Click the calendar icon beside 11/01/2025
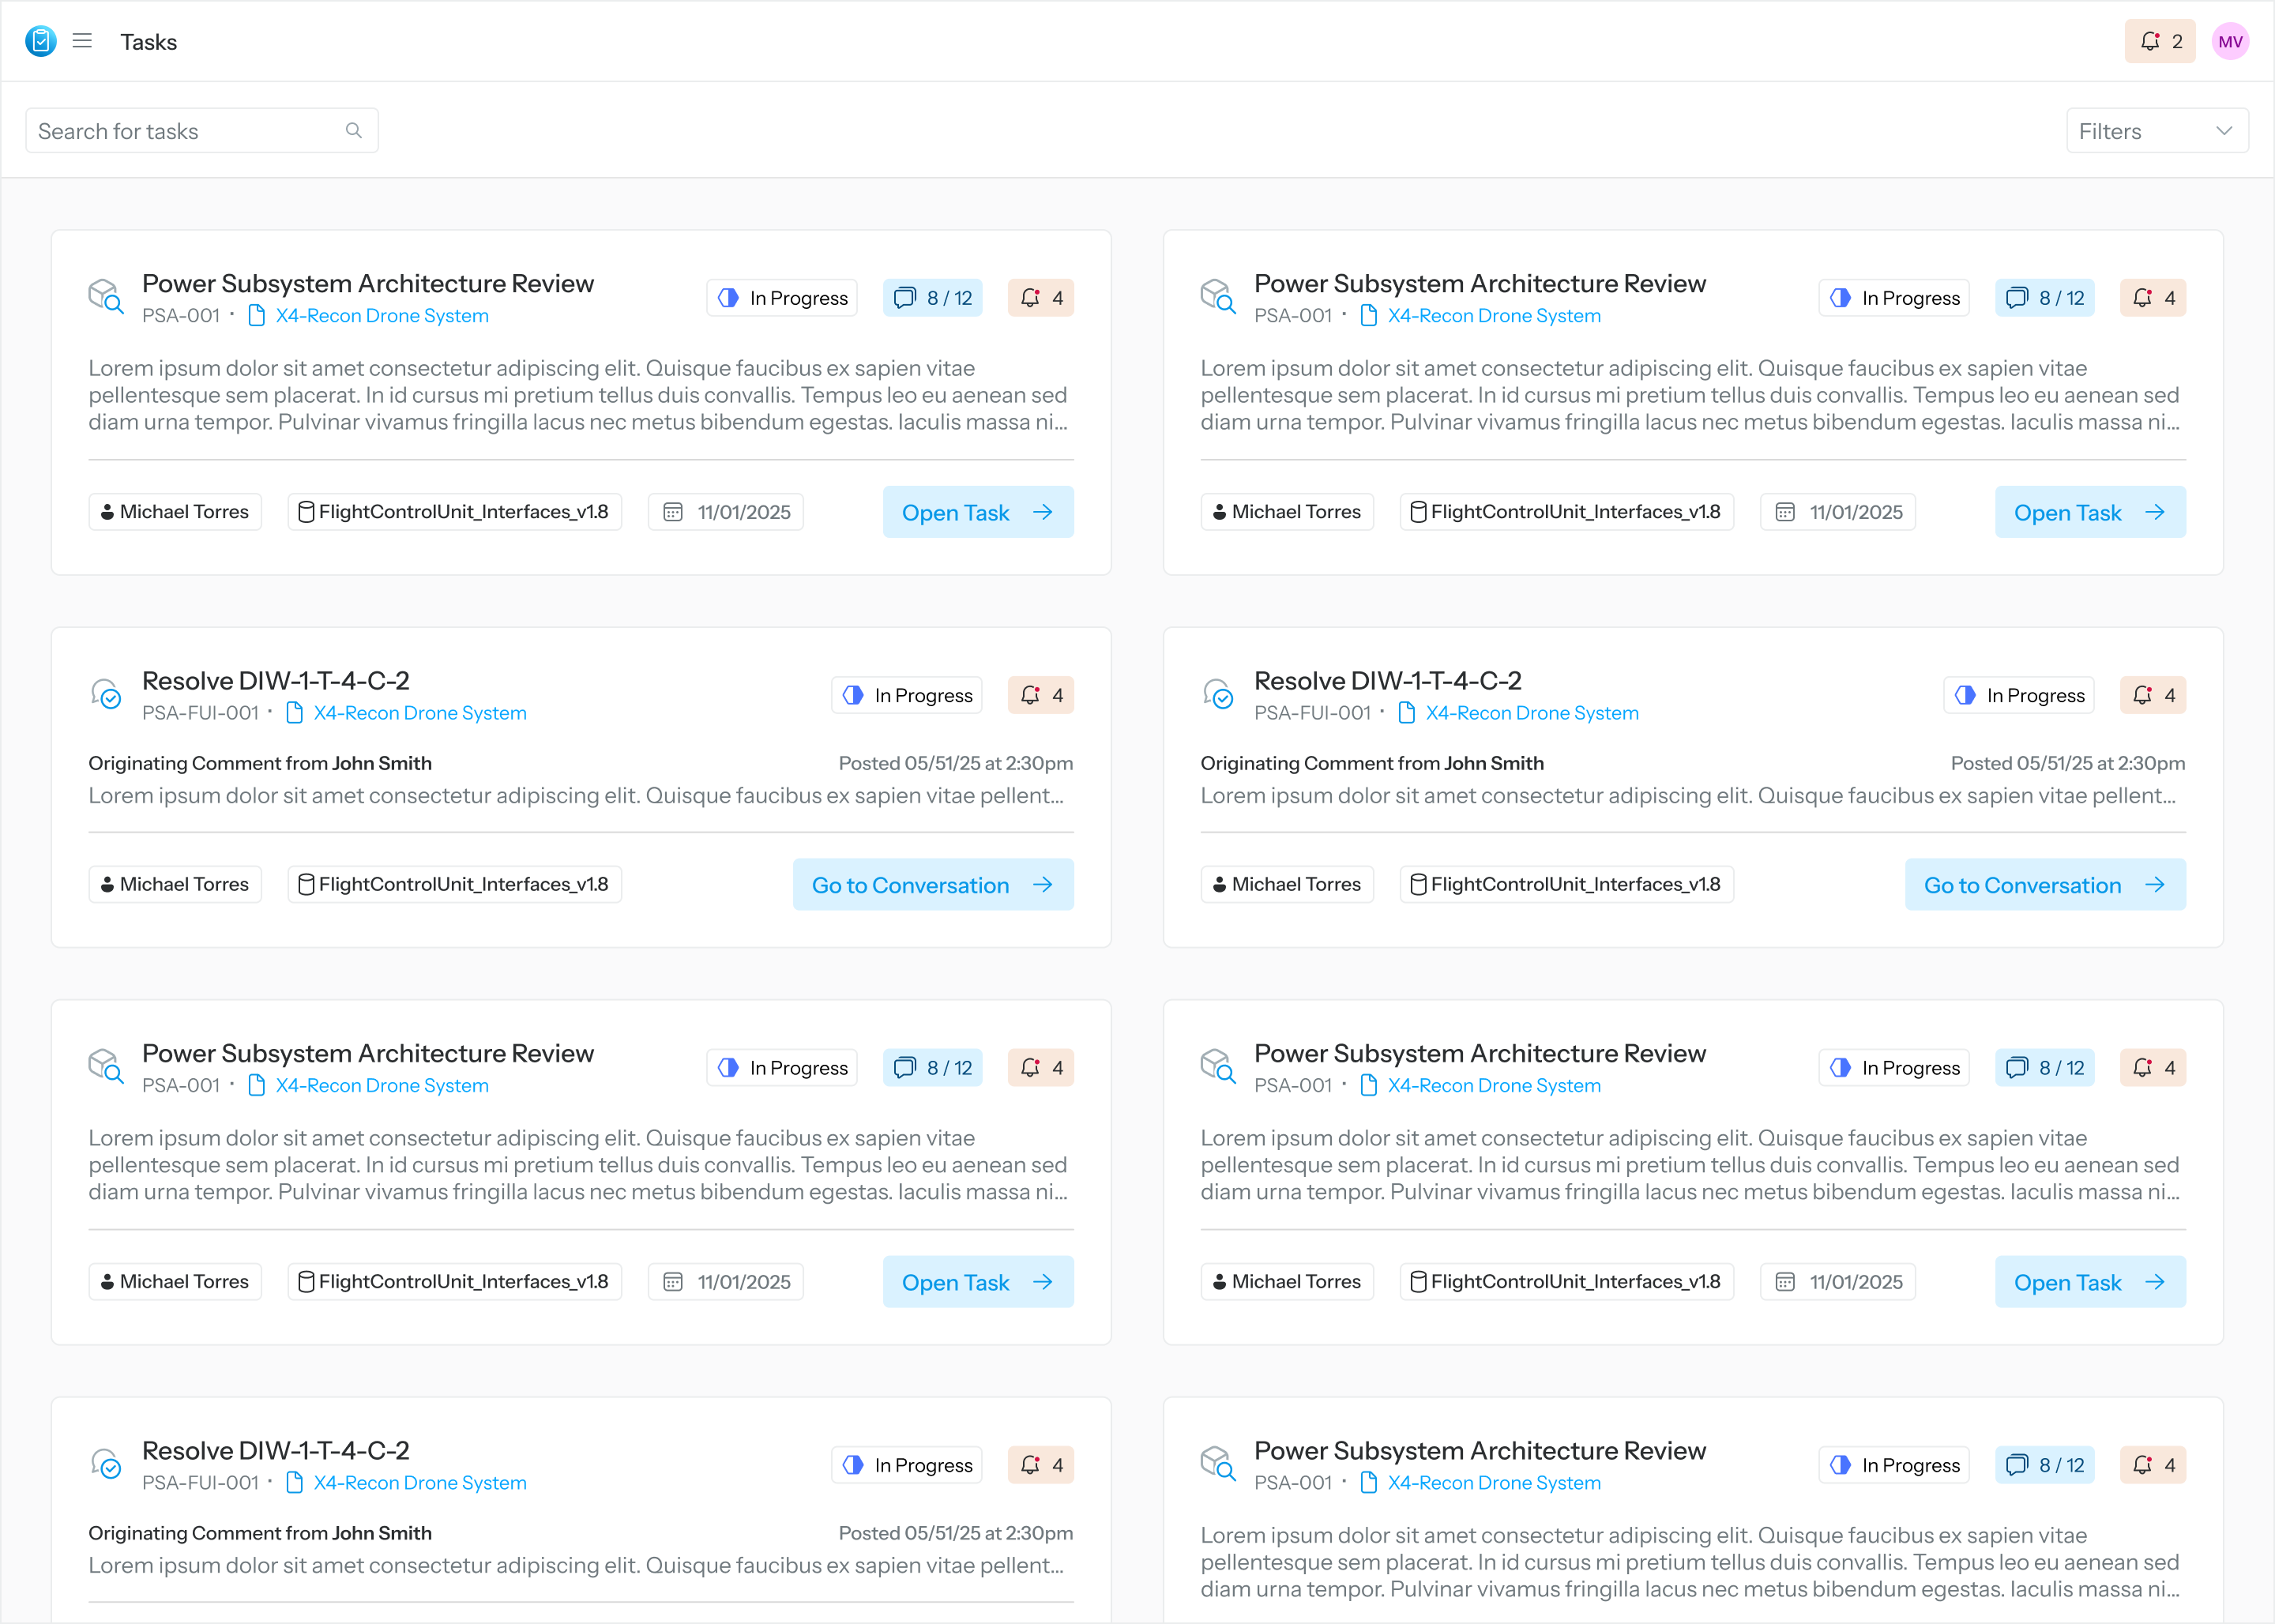 click(x=673, y=511)
